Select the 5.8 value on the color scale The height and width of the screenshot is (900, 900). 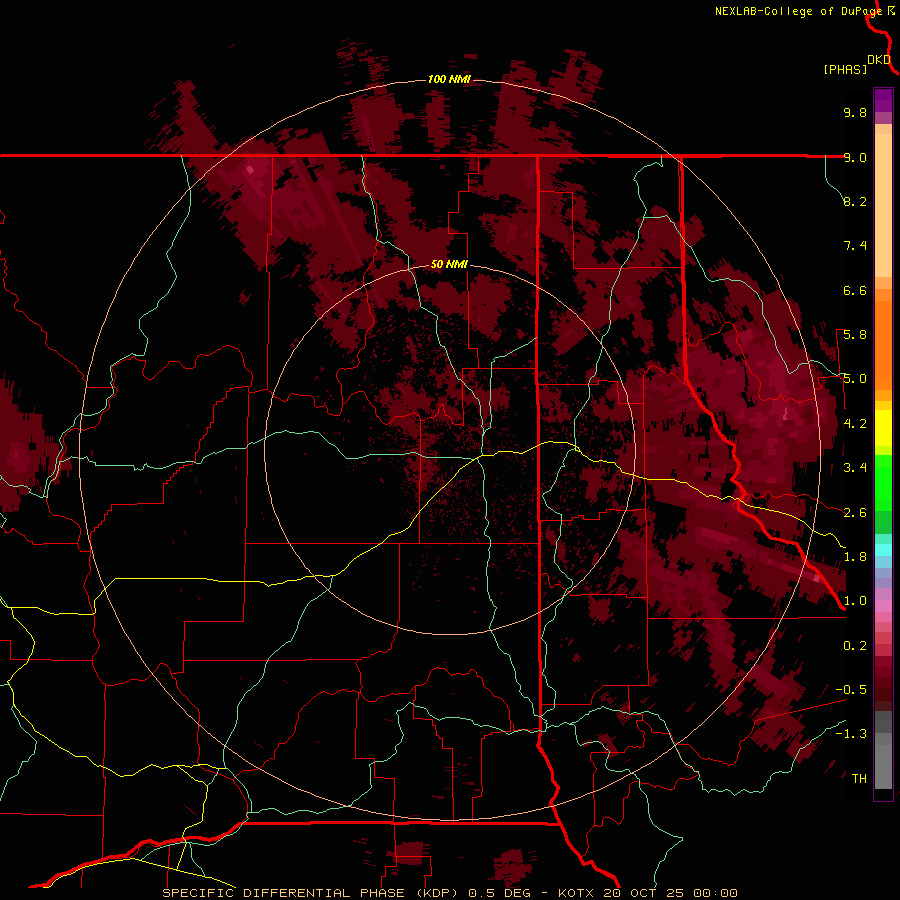[855, 335]
